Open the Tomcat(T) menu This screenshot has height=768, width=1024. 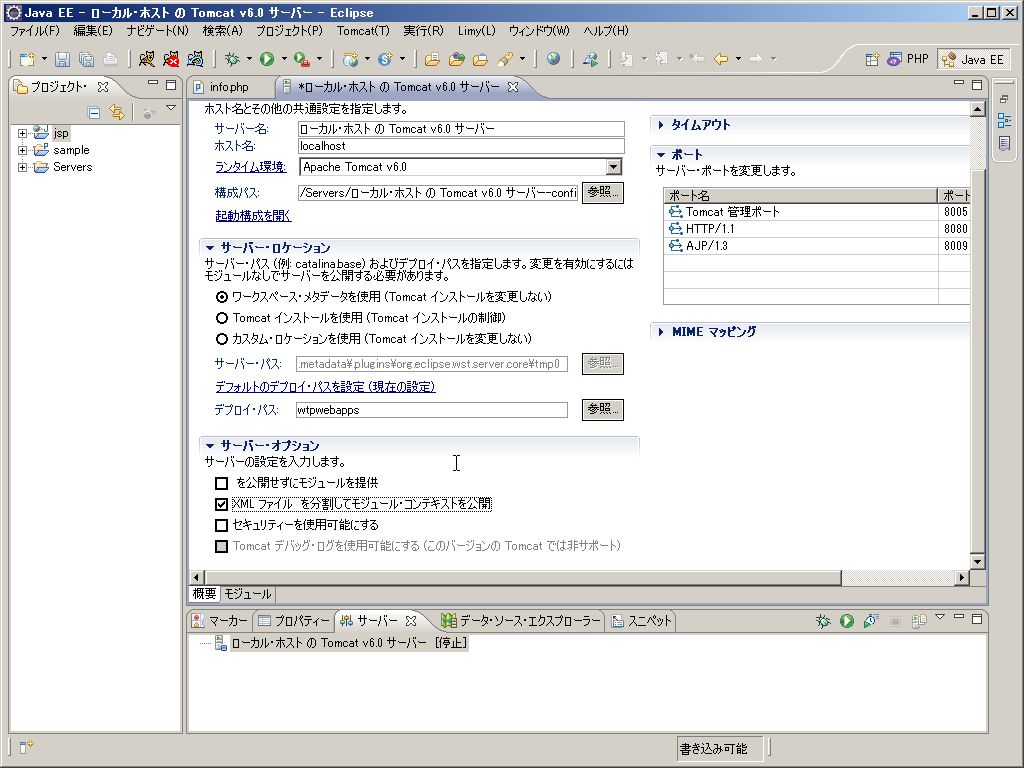coord(363,31)
